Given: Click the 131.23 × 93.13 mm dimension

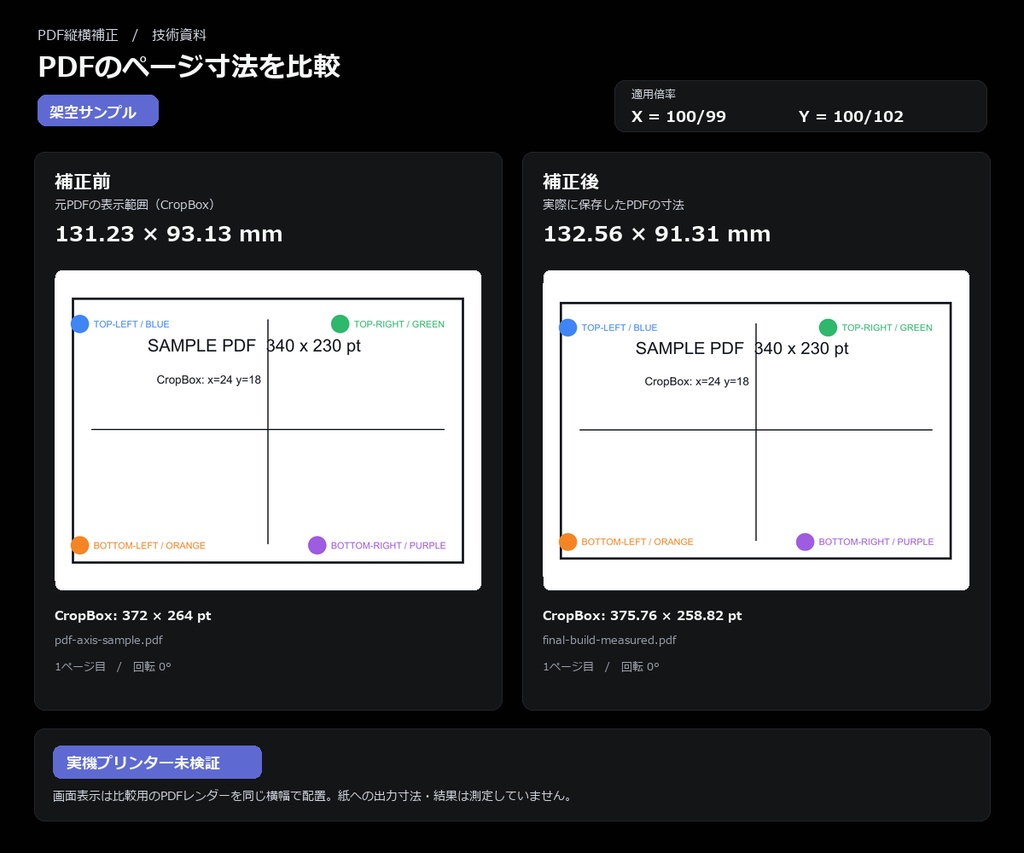Looking at the screenshot, I should (x=168, y=234).
